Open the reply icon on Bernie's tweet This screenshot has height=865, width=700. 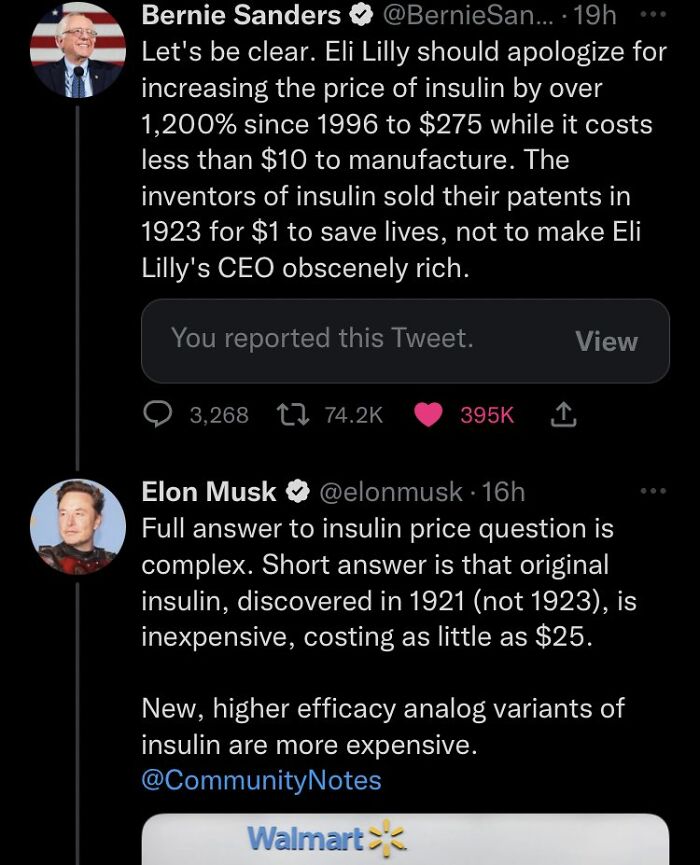point(158,413)
